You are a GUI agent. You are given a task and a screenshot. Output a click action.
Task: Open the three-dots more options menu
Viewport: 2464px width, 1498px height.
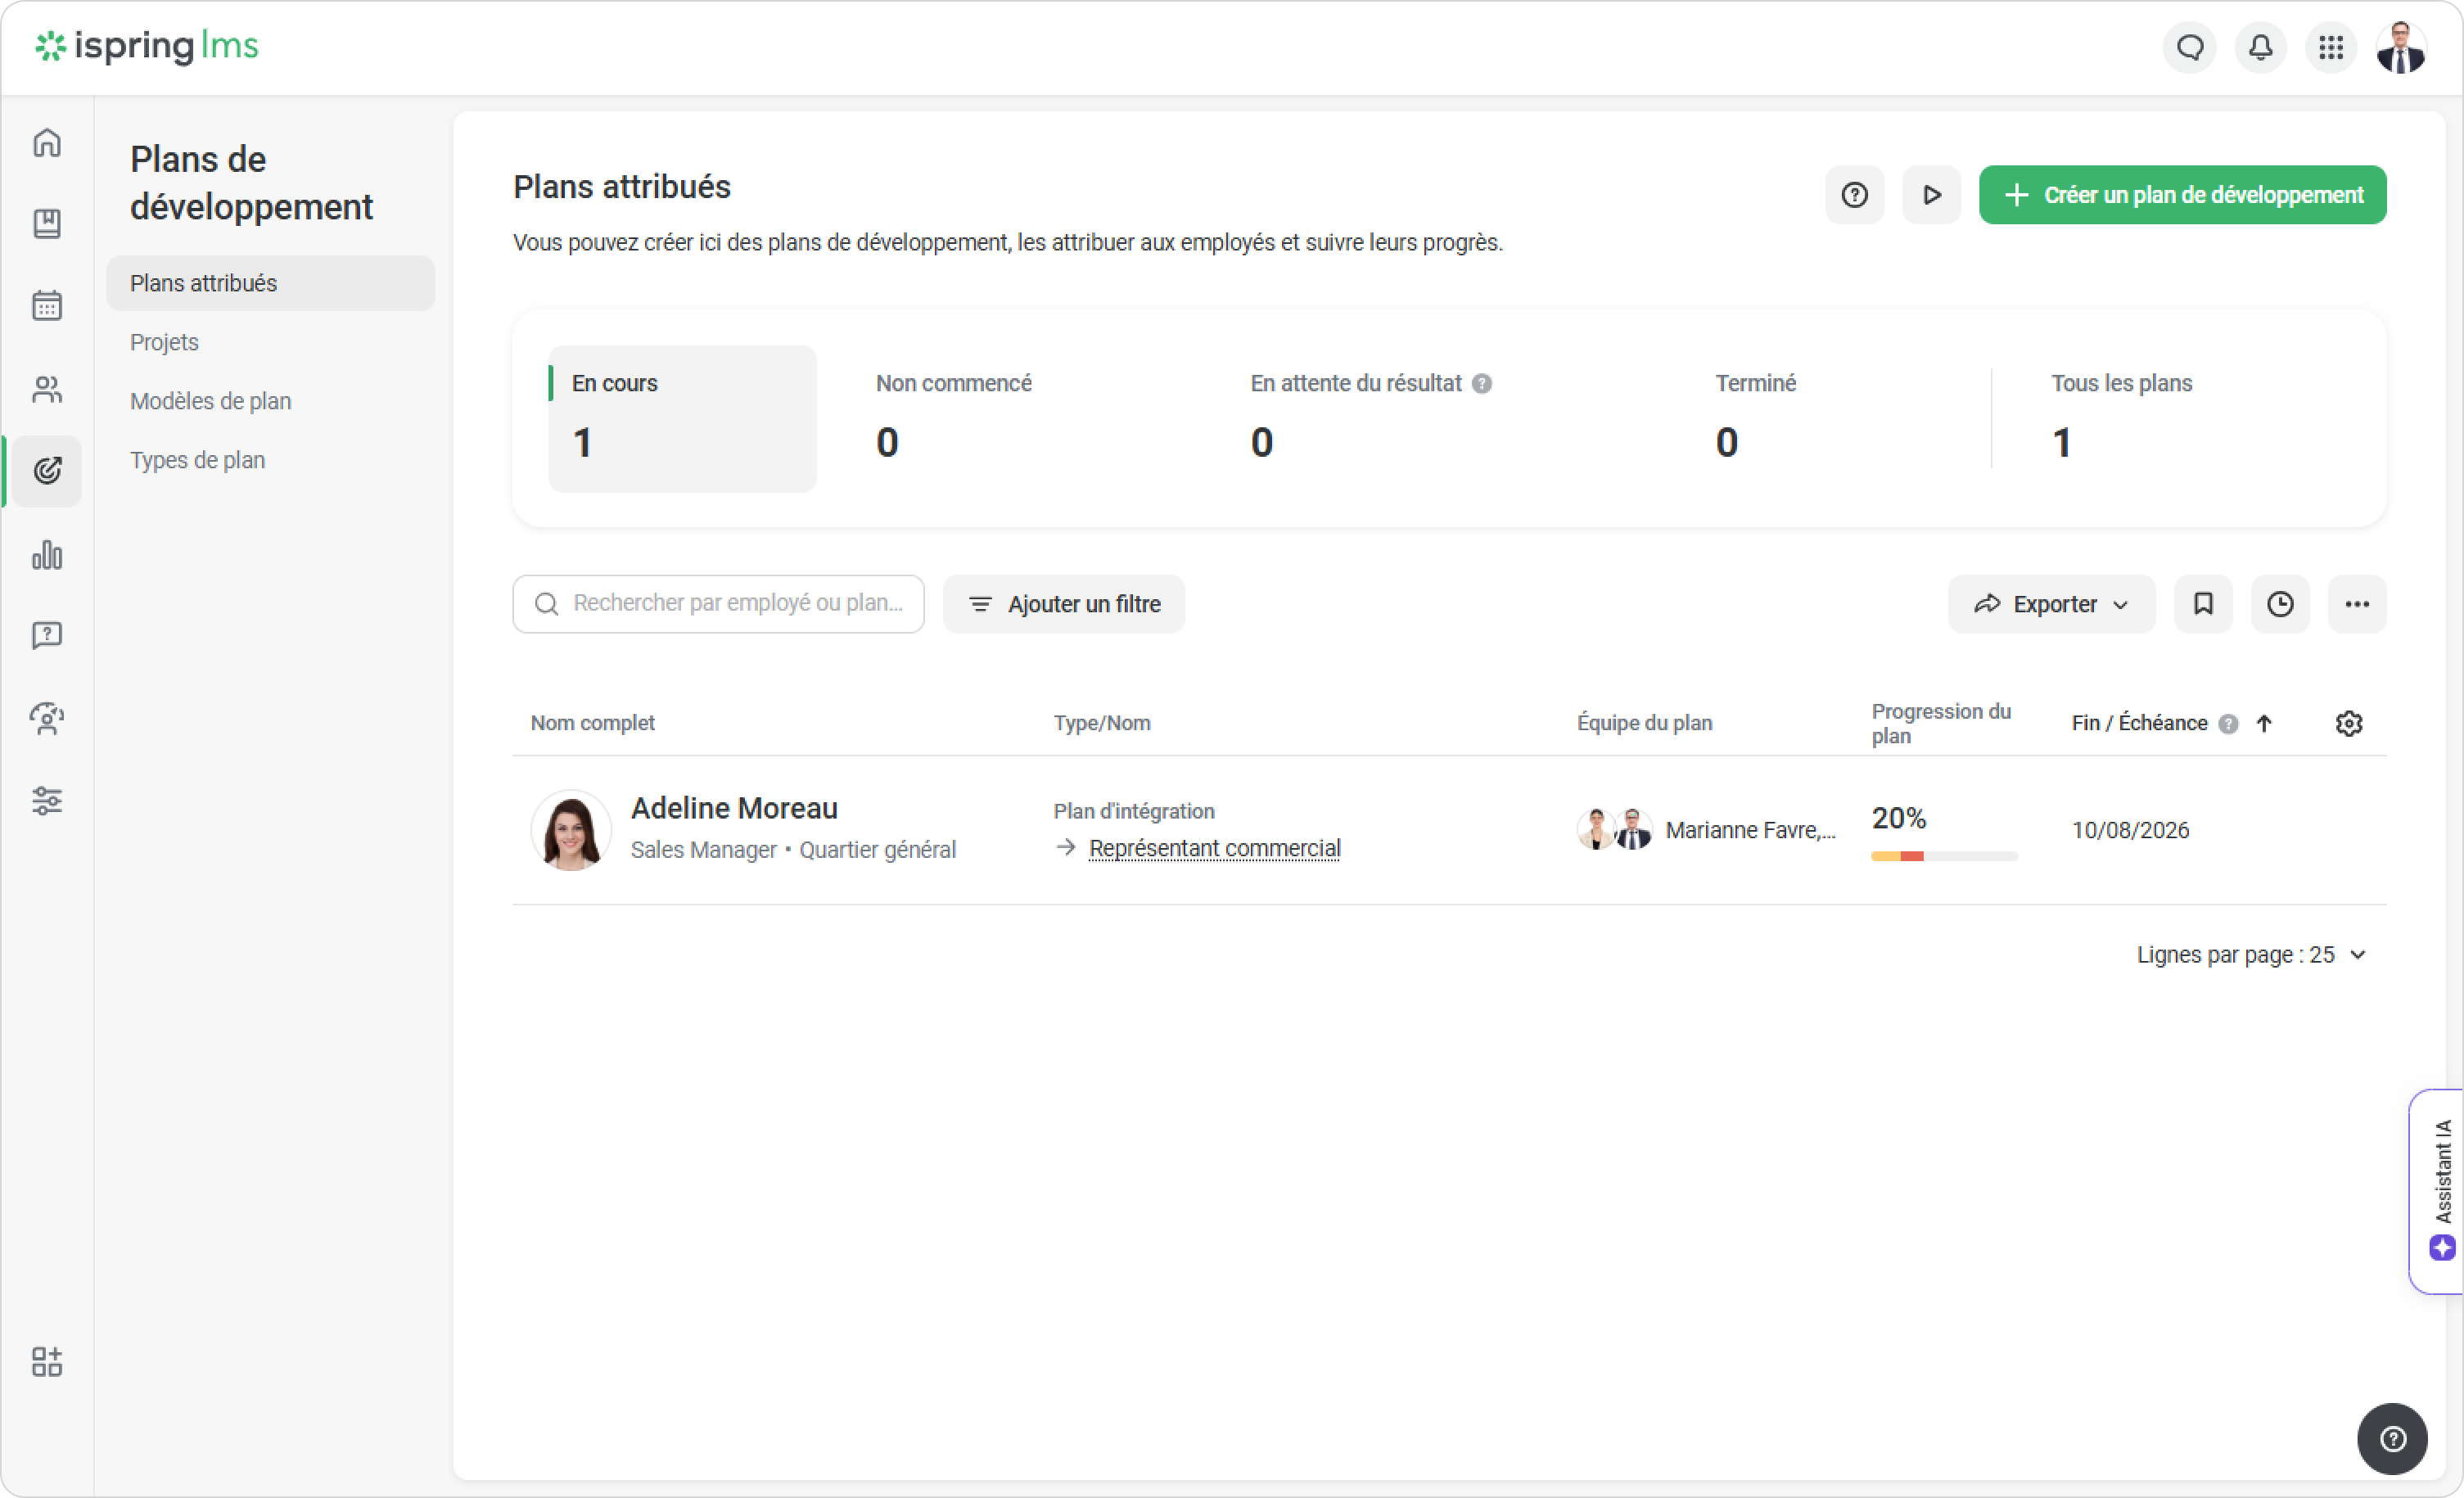coord(2358,604)
